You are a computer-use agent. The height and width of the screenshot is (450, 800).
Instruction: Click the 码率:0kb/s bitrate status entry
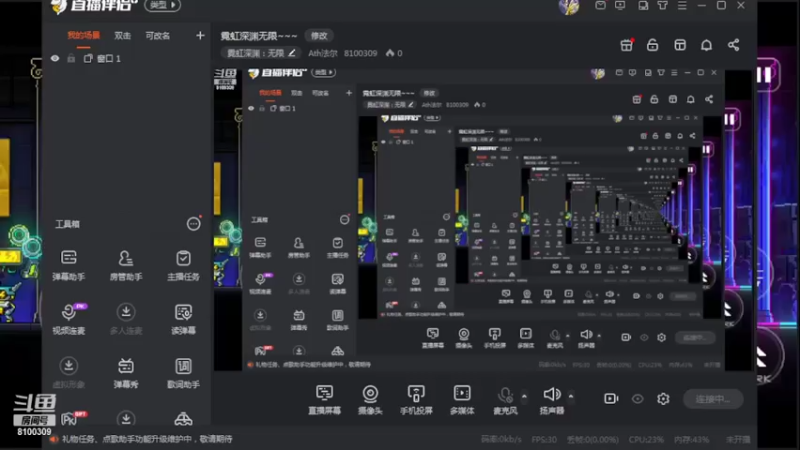[501, 439]
